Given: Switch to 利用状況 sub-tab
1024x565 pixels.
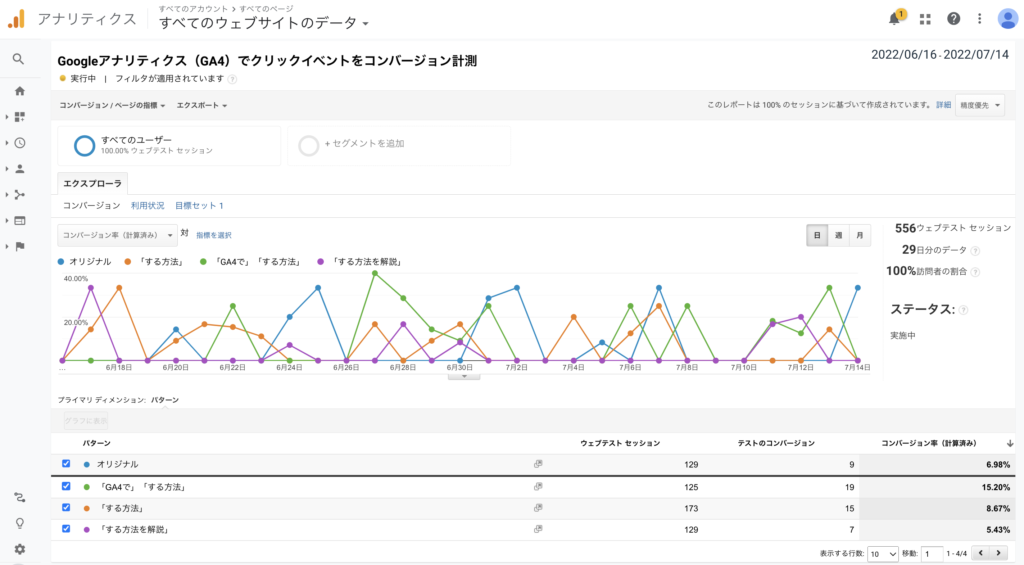Looking at the screenshot, I should click(148, 206).
